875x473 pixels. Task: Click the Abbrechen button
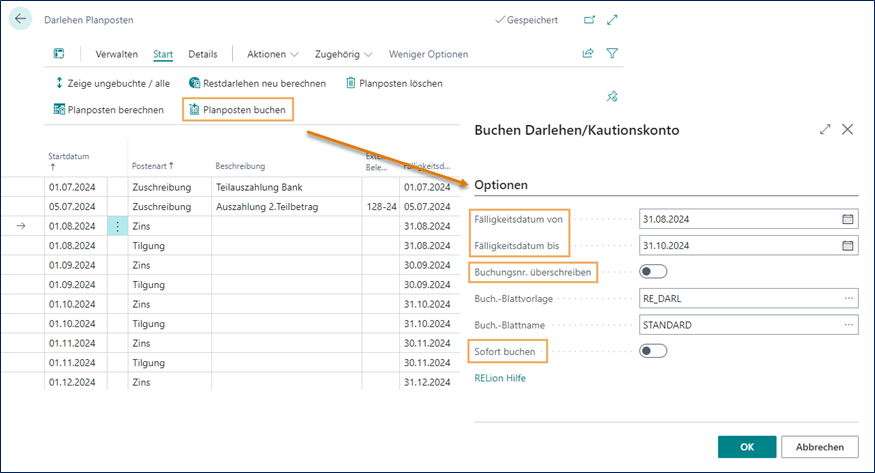(x=819, y=447)
